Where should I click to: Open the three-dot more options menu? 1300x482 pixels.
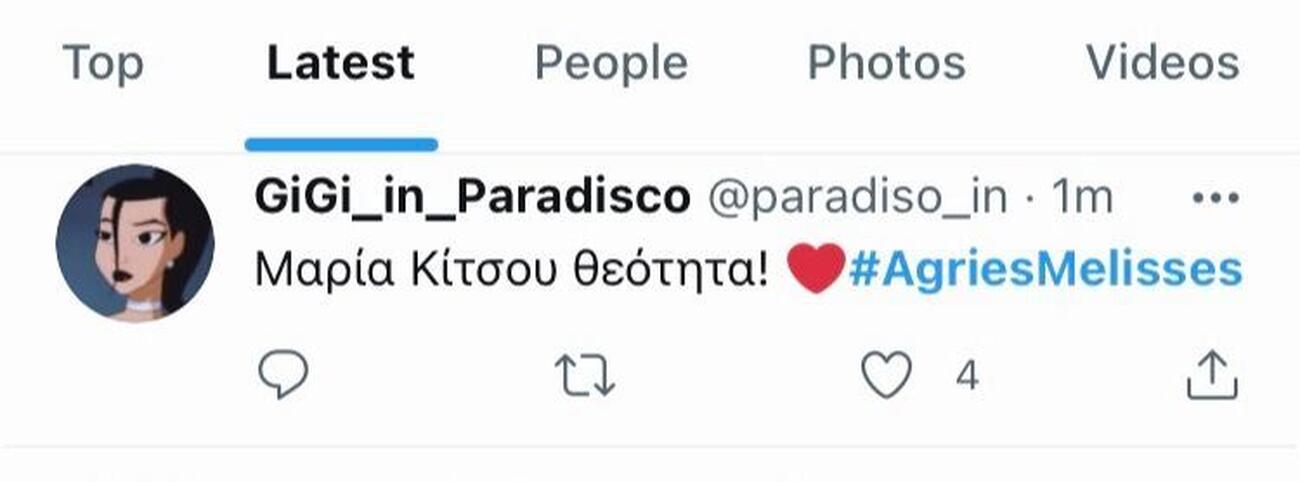click(x=1216, y=198)
